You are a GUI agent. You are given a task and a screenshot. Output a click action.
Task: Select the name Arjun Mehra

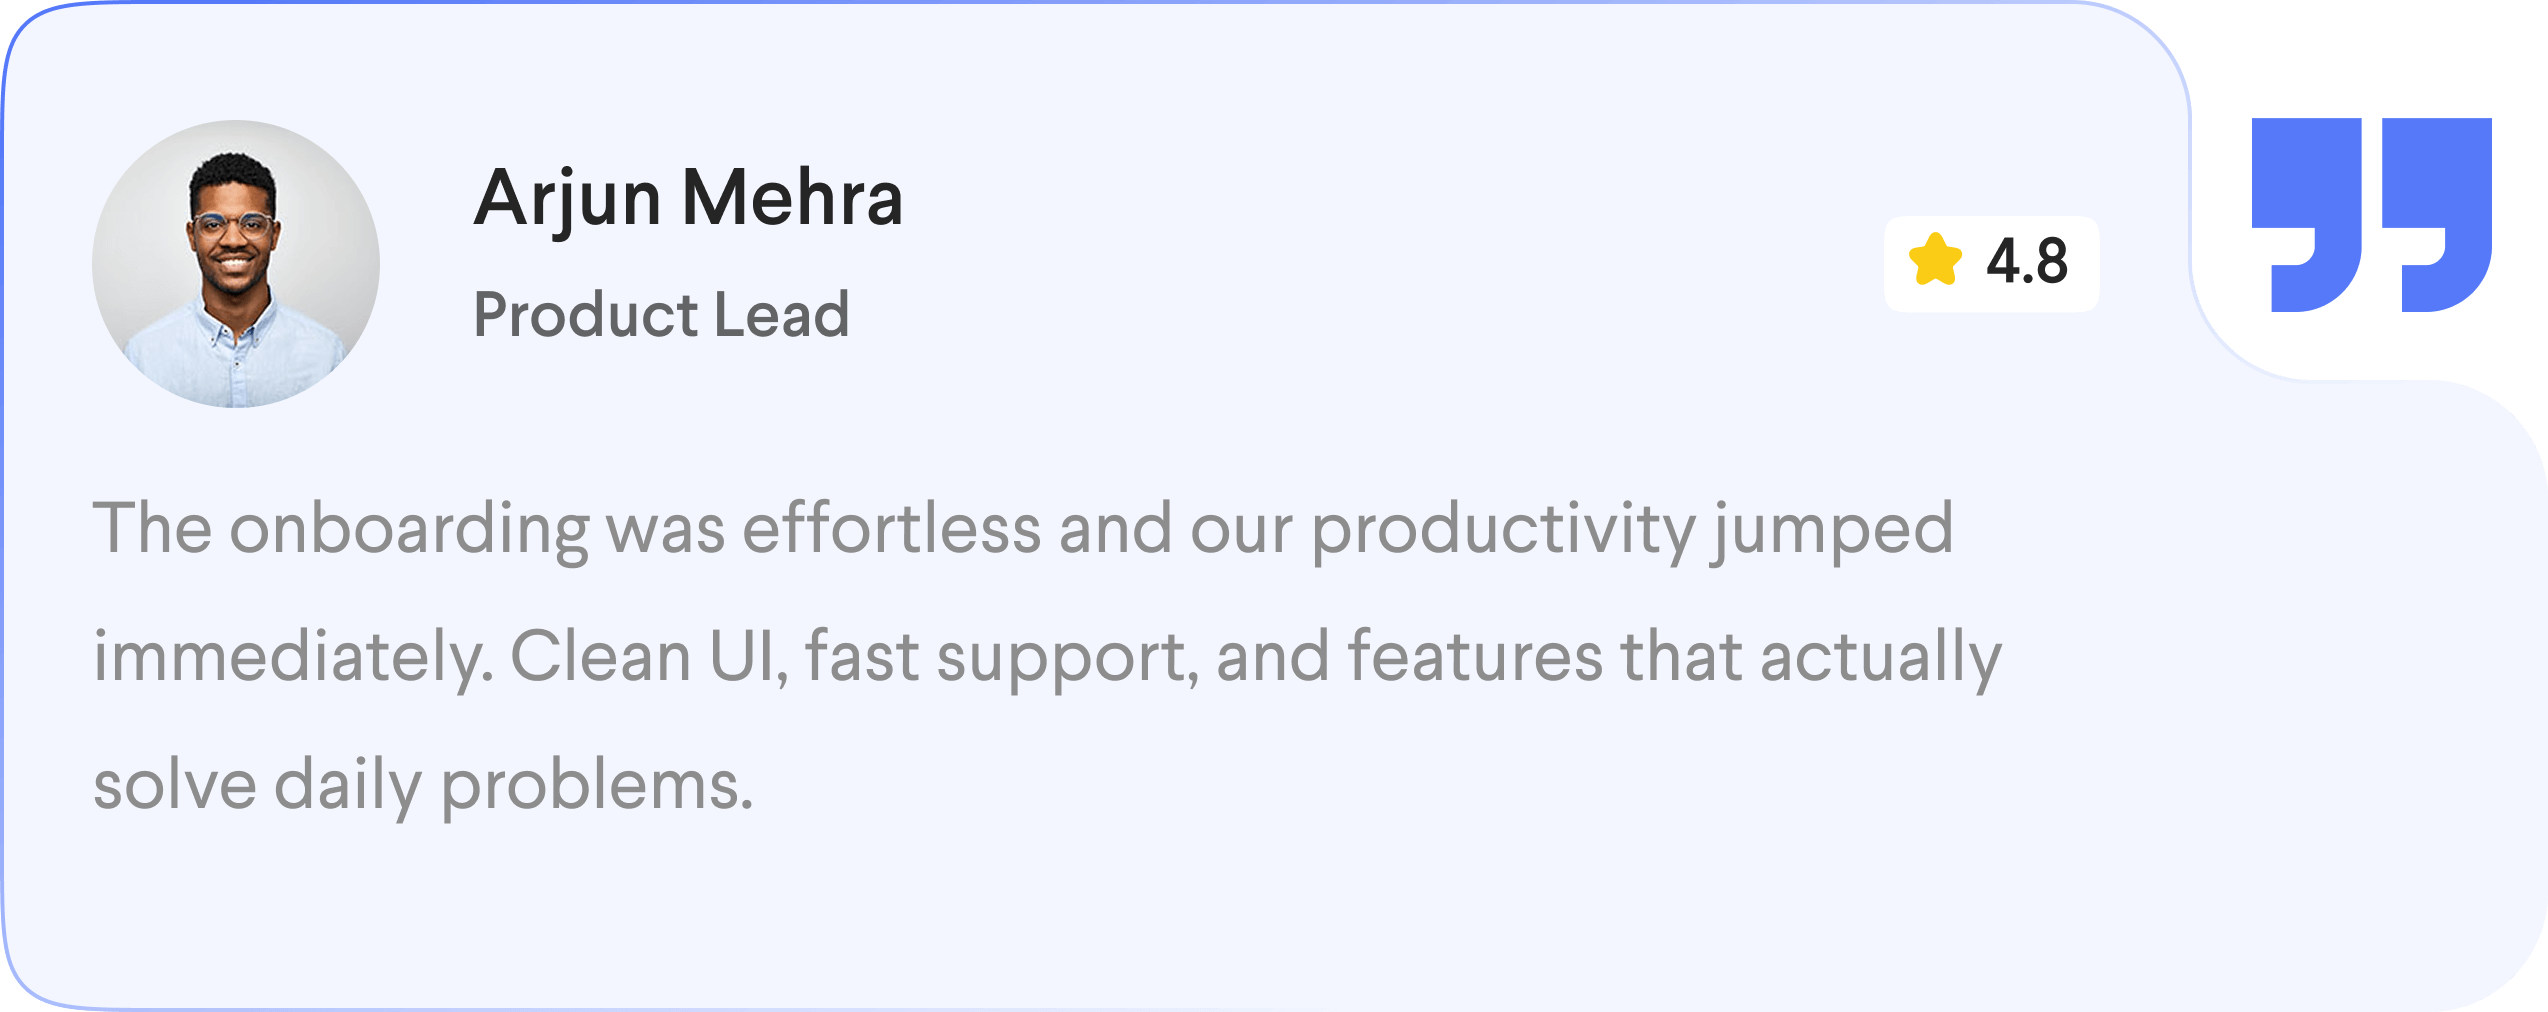coord(688,198)
